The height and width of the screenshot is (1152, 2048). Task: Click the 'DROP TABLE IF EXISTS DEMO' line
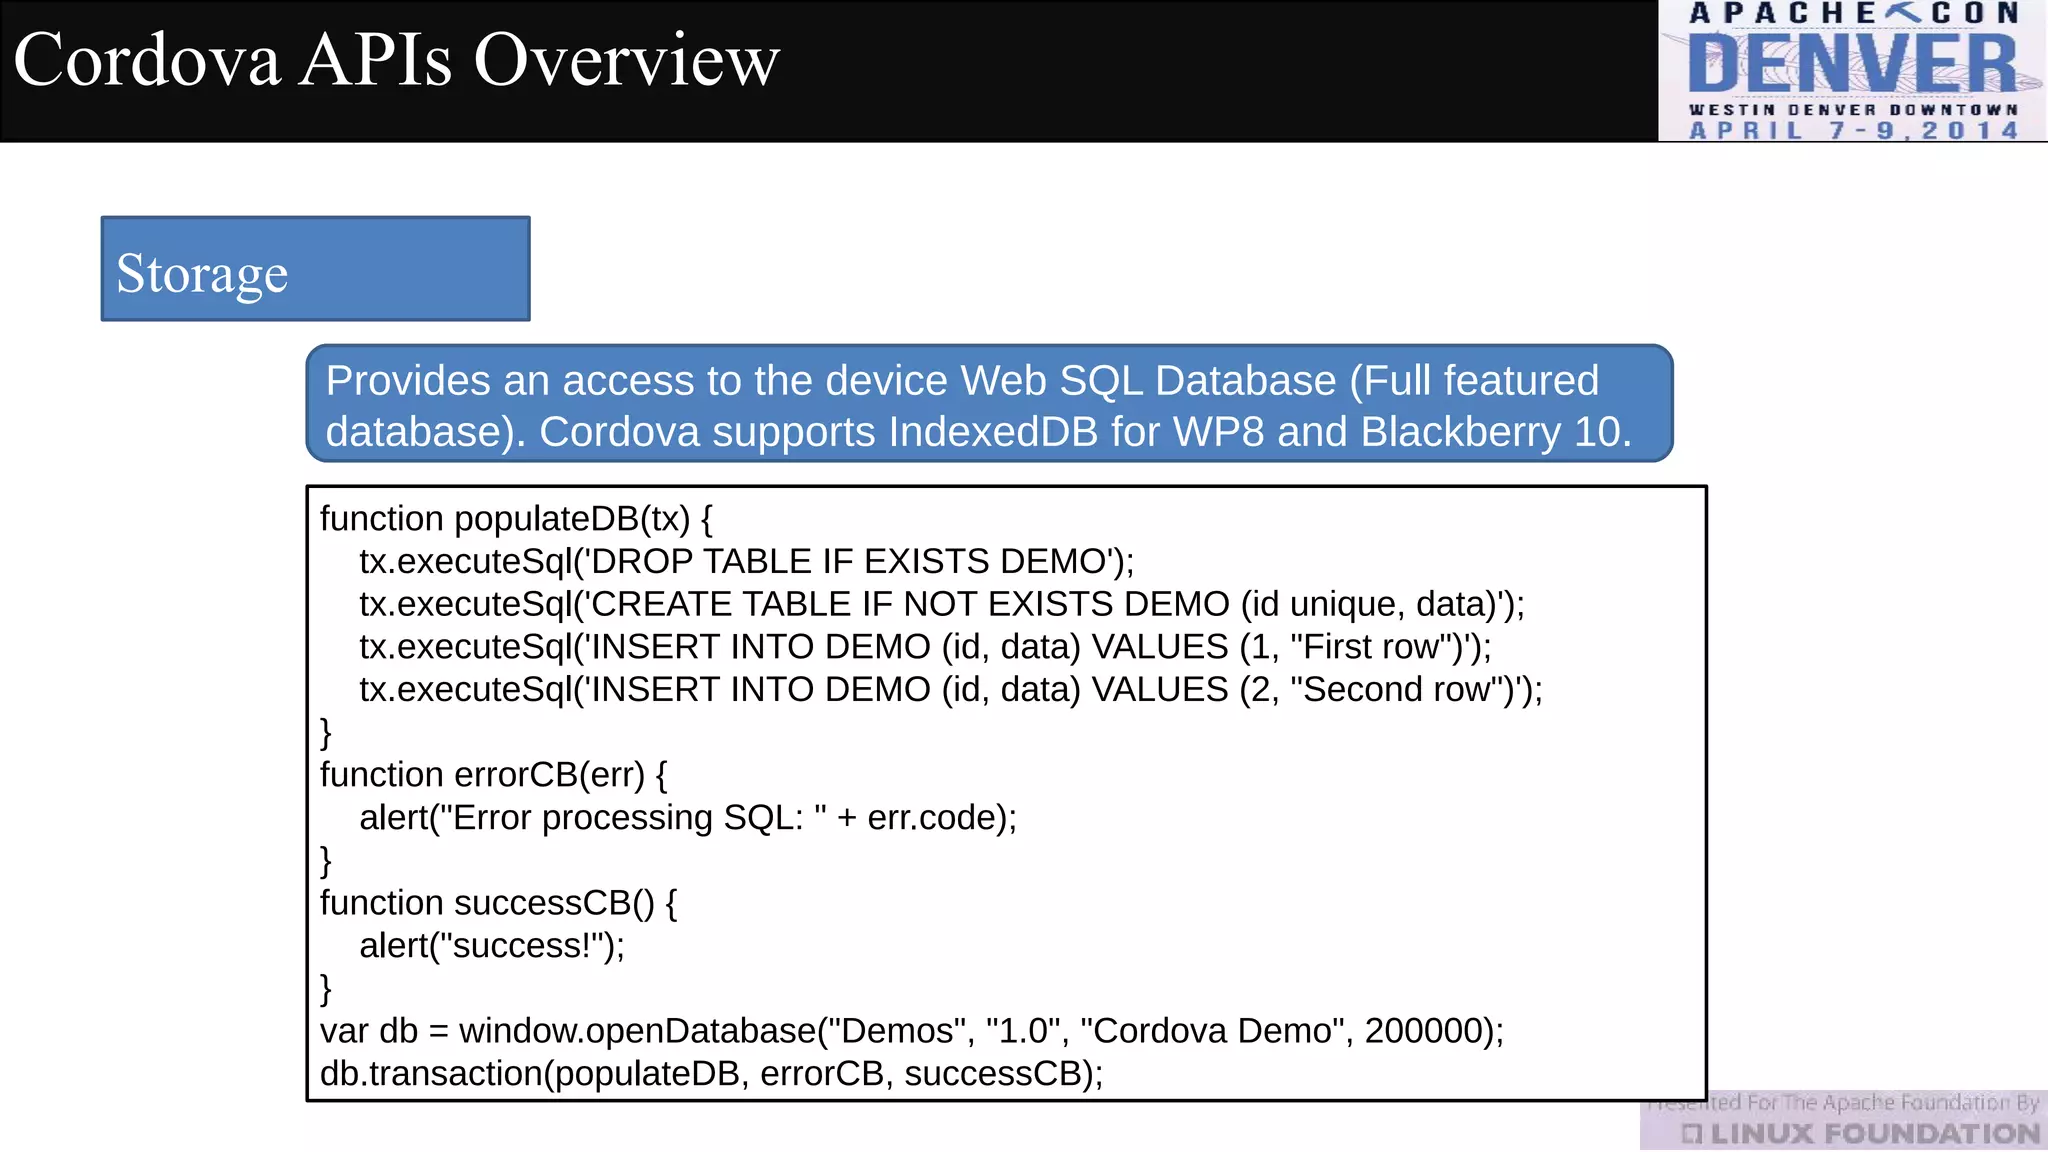tap(747, 562)
